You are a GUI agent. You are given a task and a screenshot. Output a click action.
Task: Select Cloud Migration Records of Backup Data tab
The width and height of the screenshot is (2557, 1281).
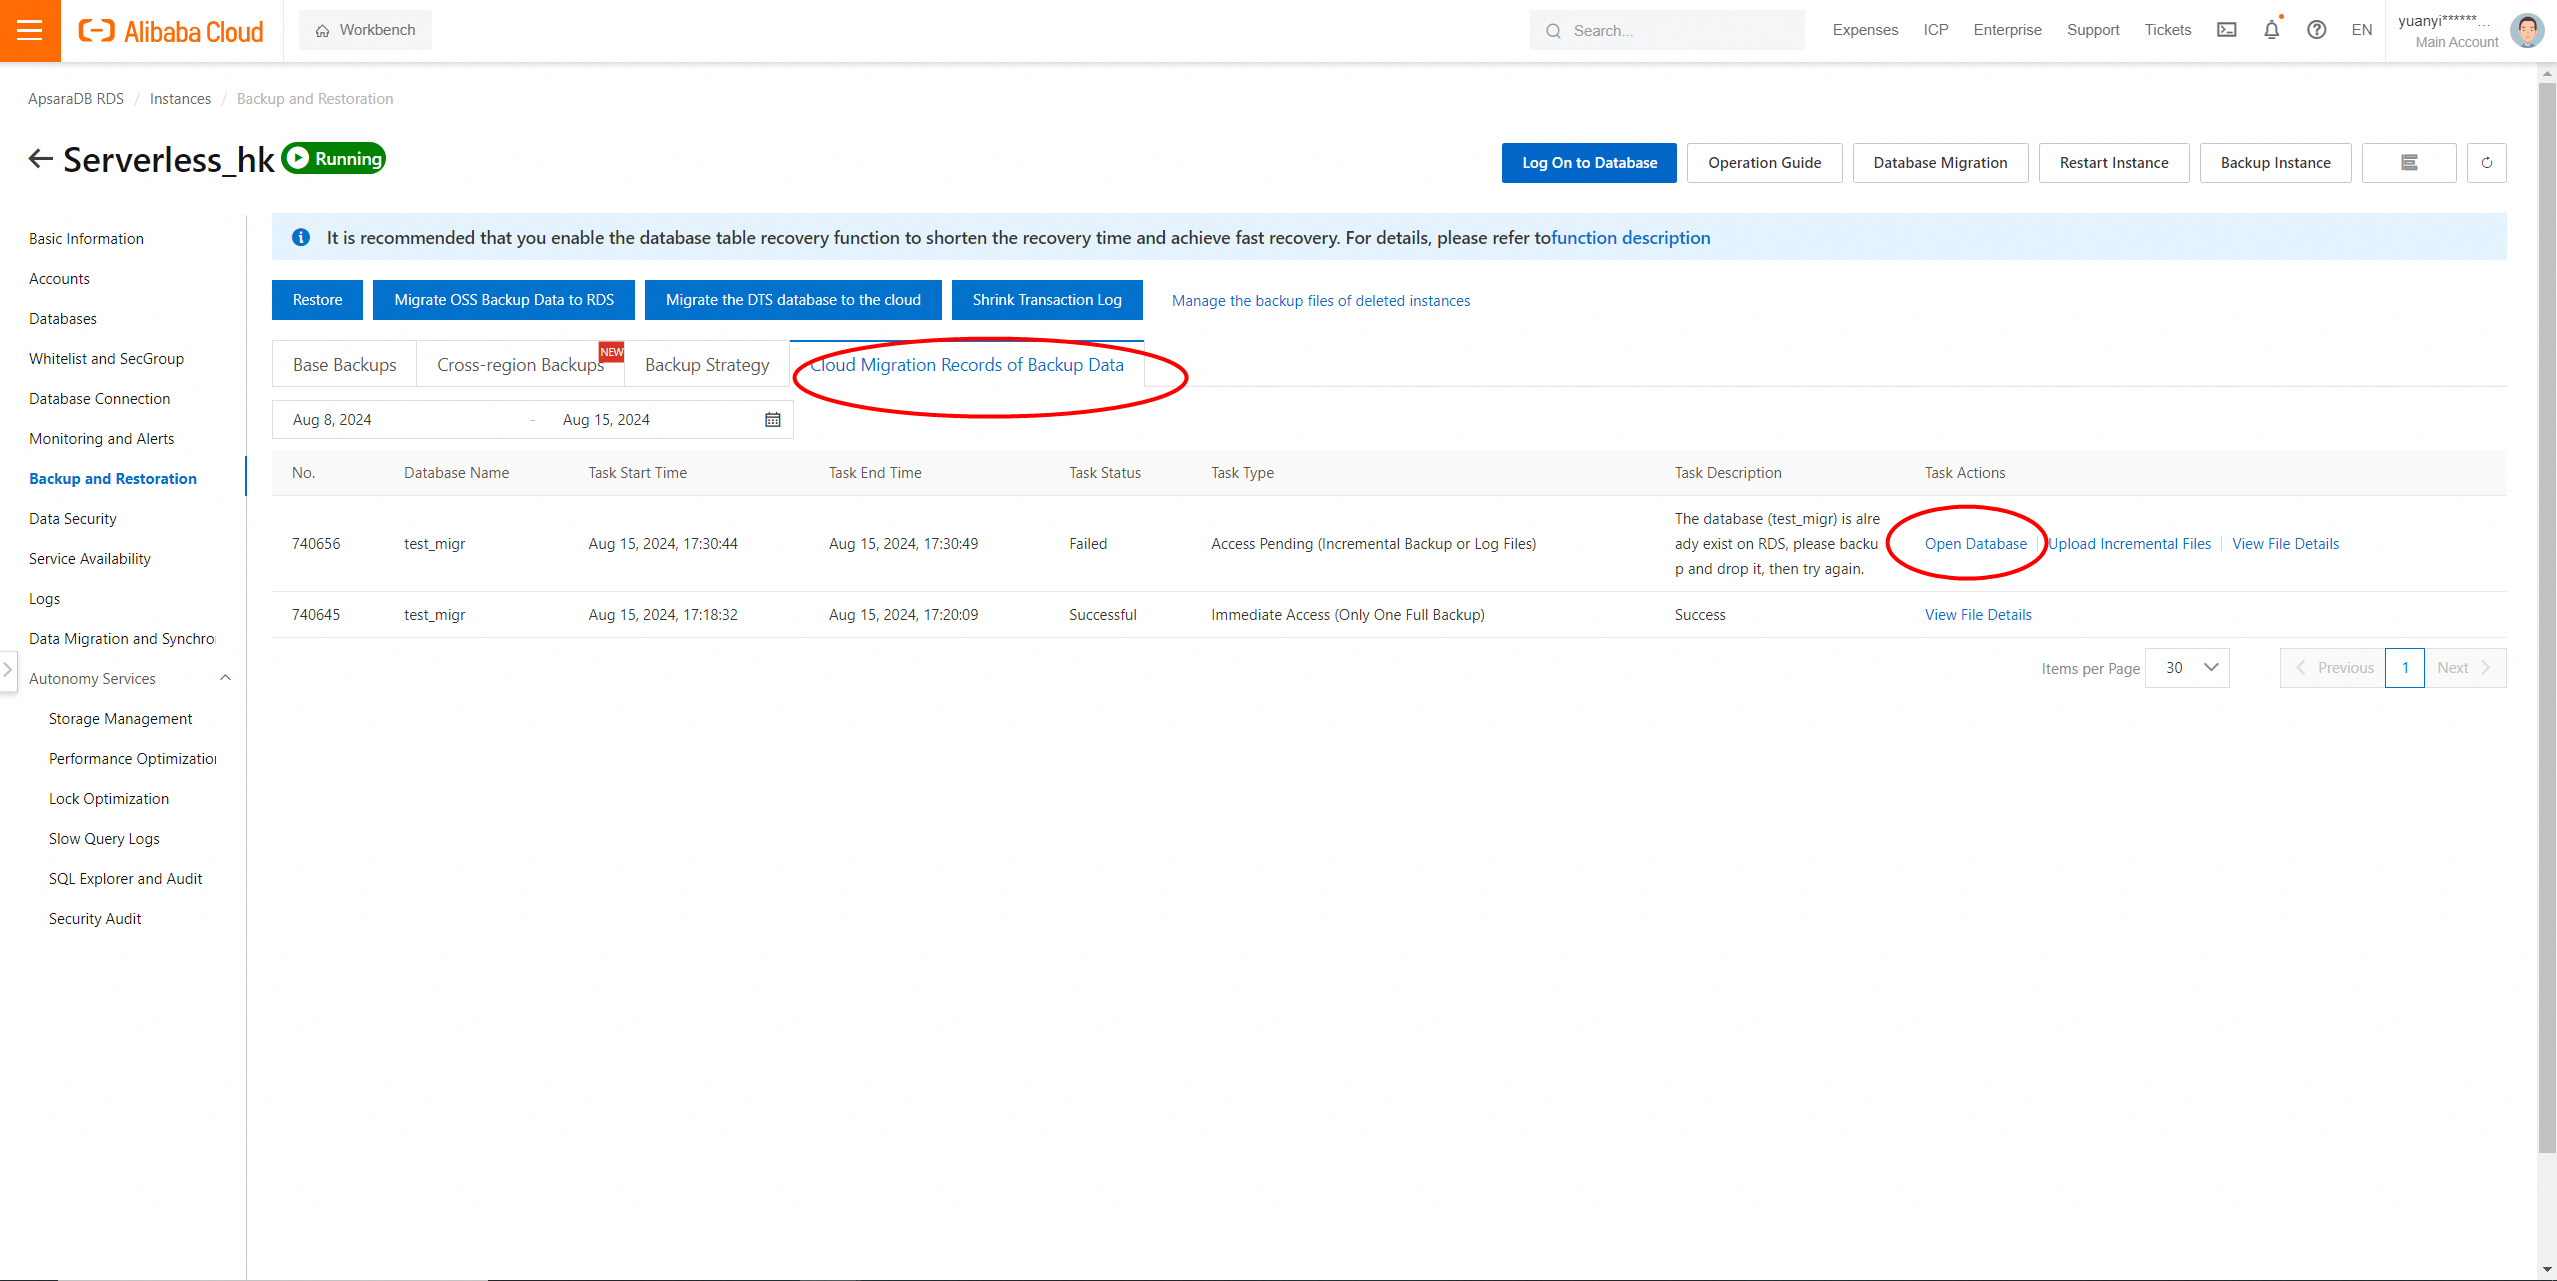[967, 365]
